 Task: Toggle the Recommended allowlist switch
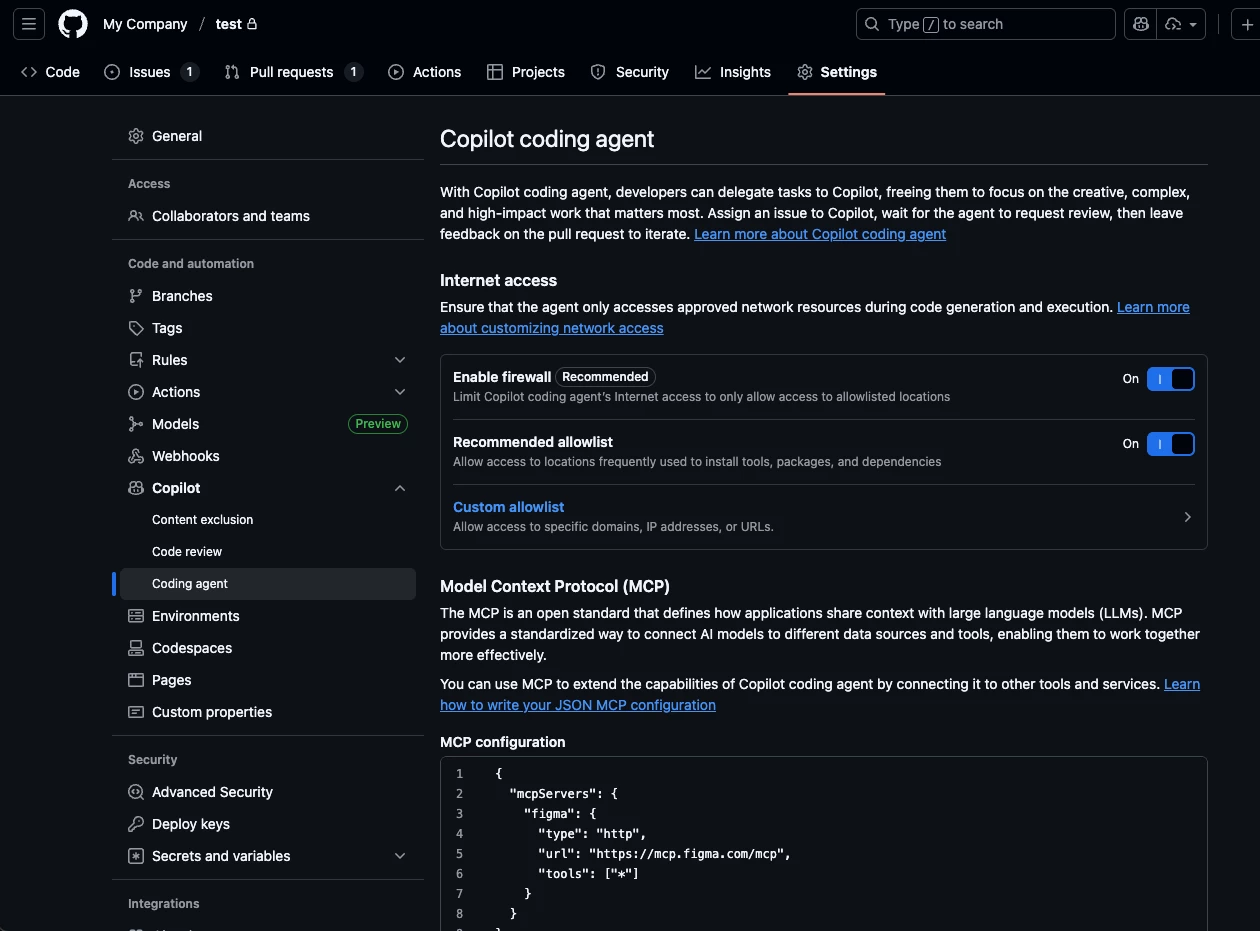(1170, 444)
